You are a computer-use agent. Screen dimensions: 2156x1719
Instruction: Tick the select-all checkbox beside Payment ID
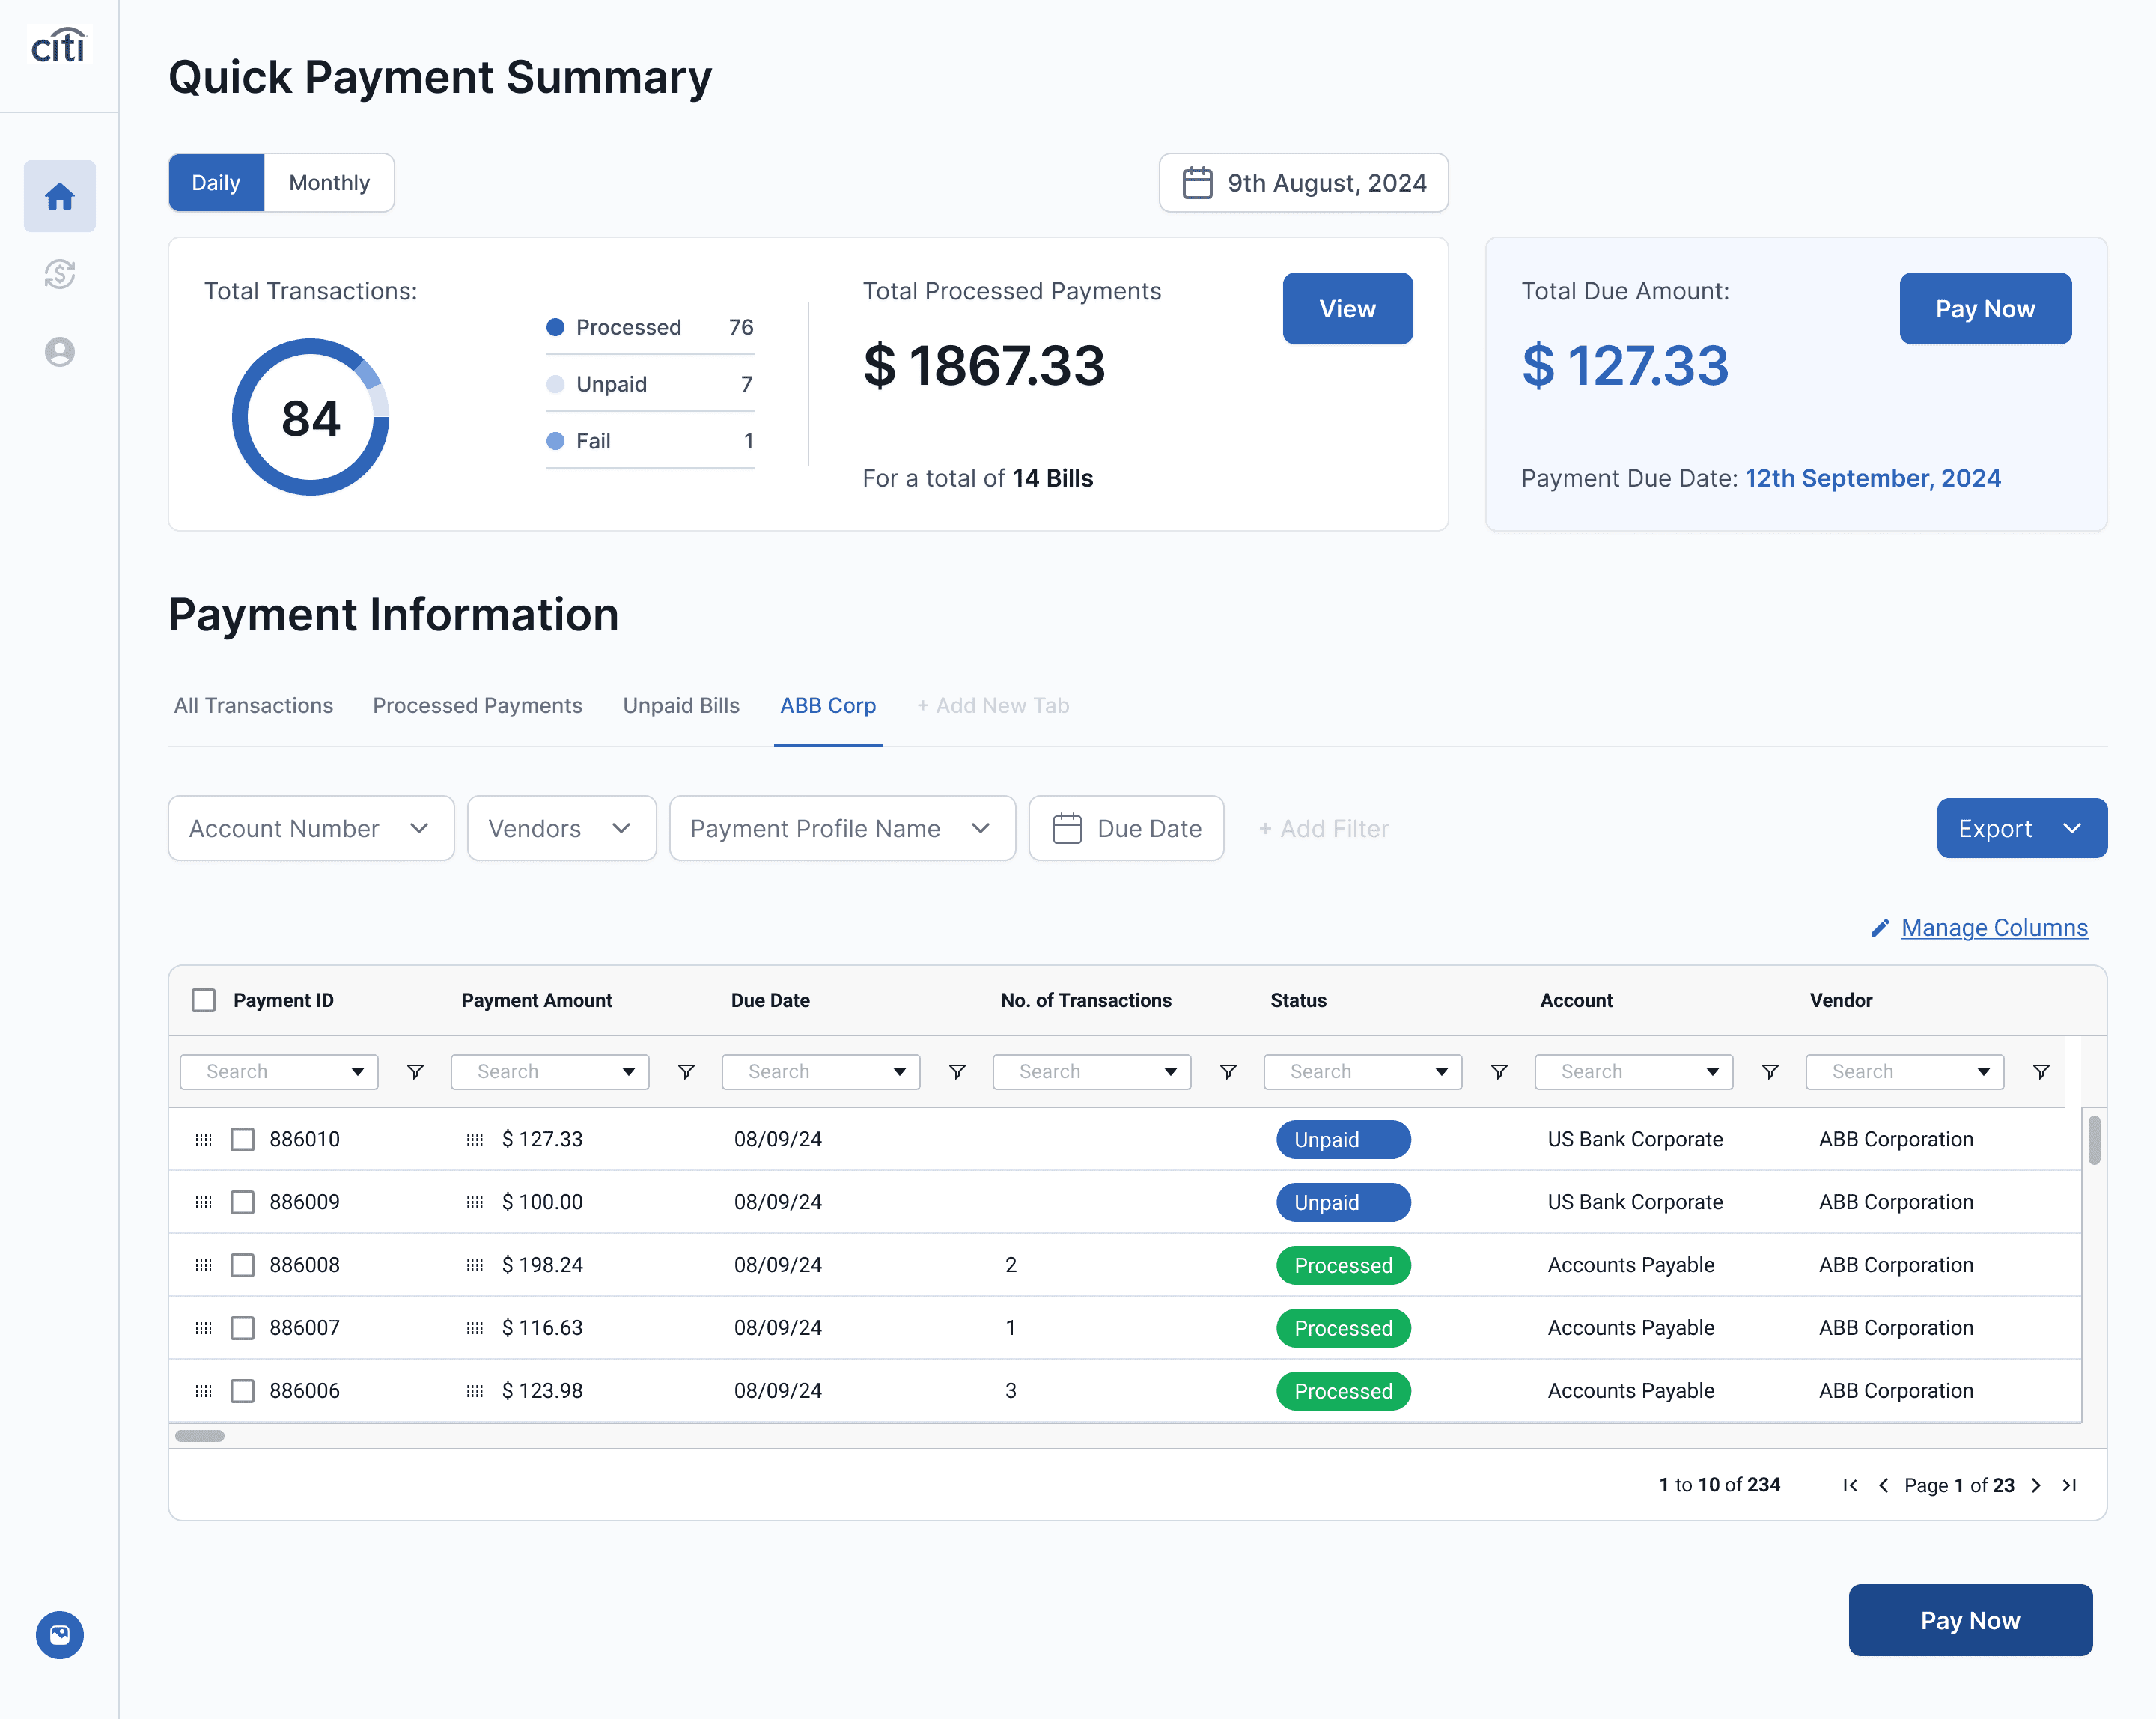tap(204, 1000)
